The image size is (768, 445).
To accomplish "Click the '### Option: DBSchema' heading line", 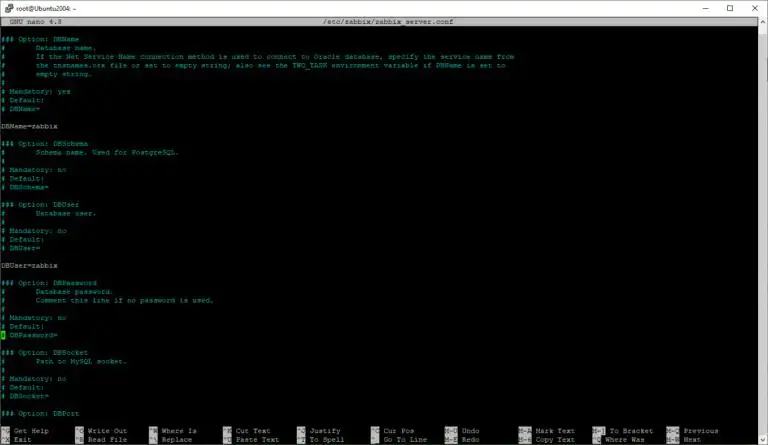I will [45, 144].
